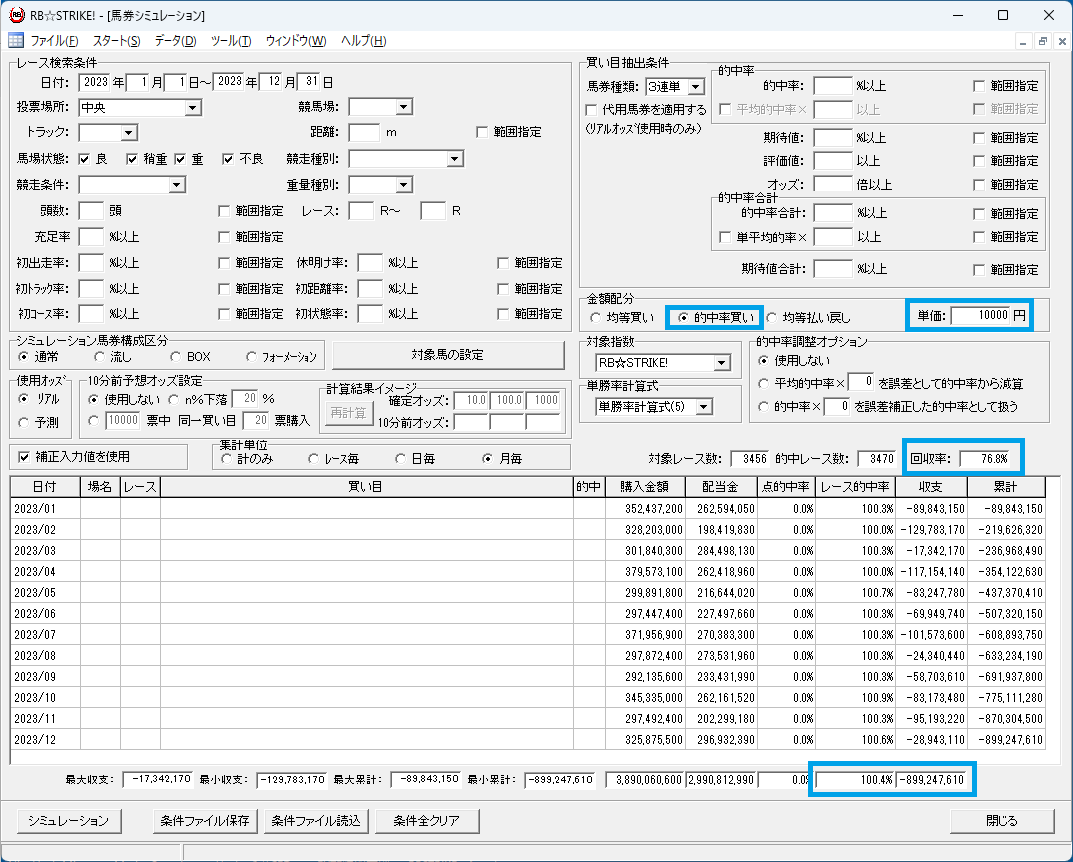Enable 代用馬券を適用する checkbox

(591, 109)
